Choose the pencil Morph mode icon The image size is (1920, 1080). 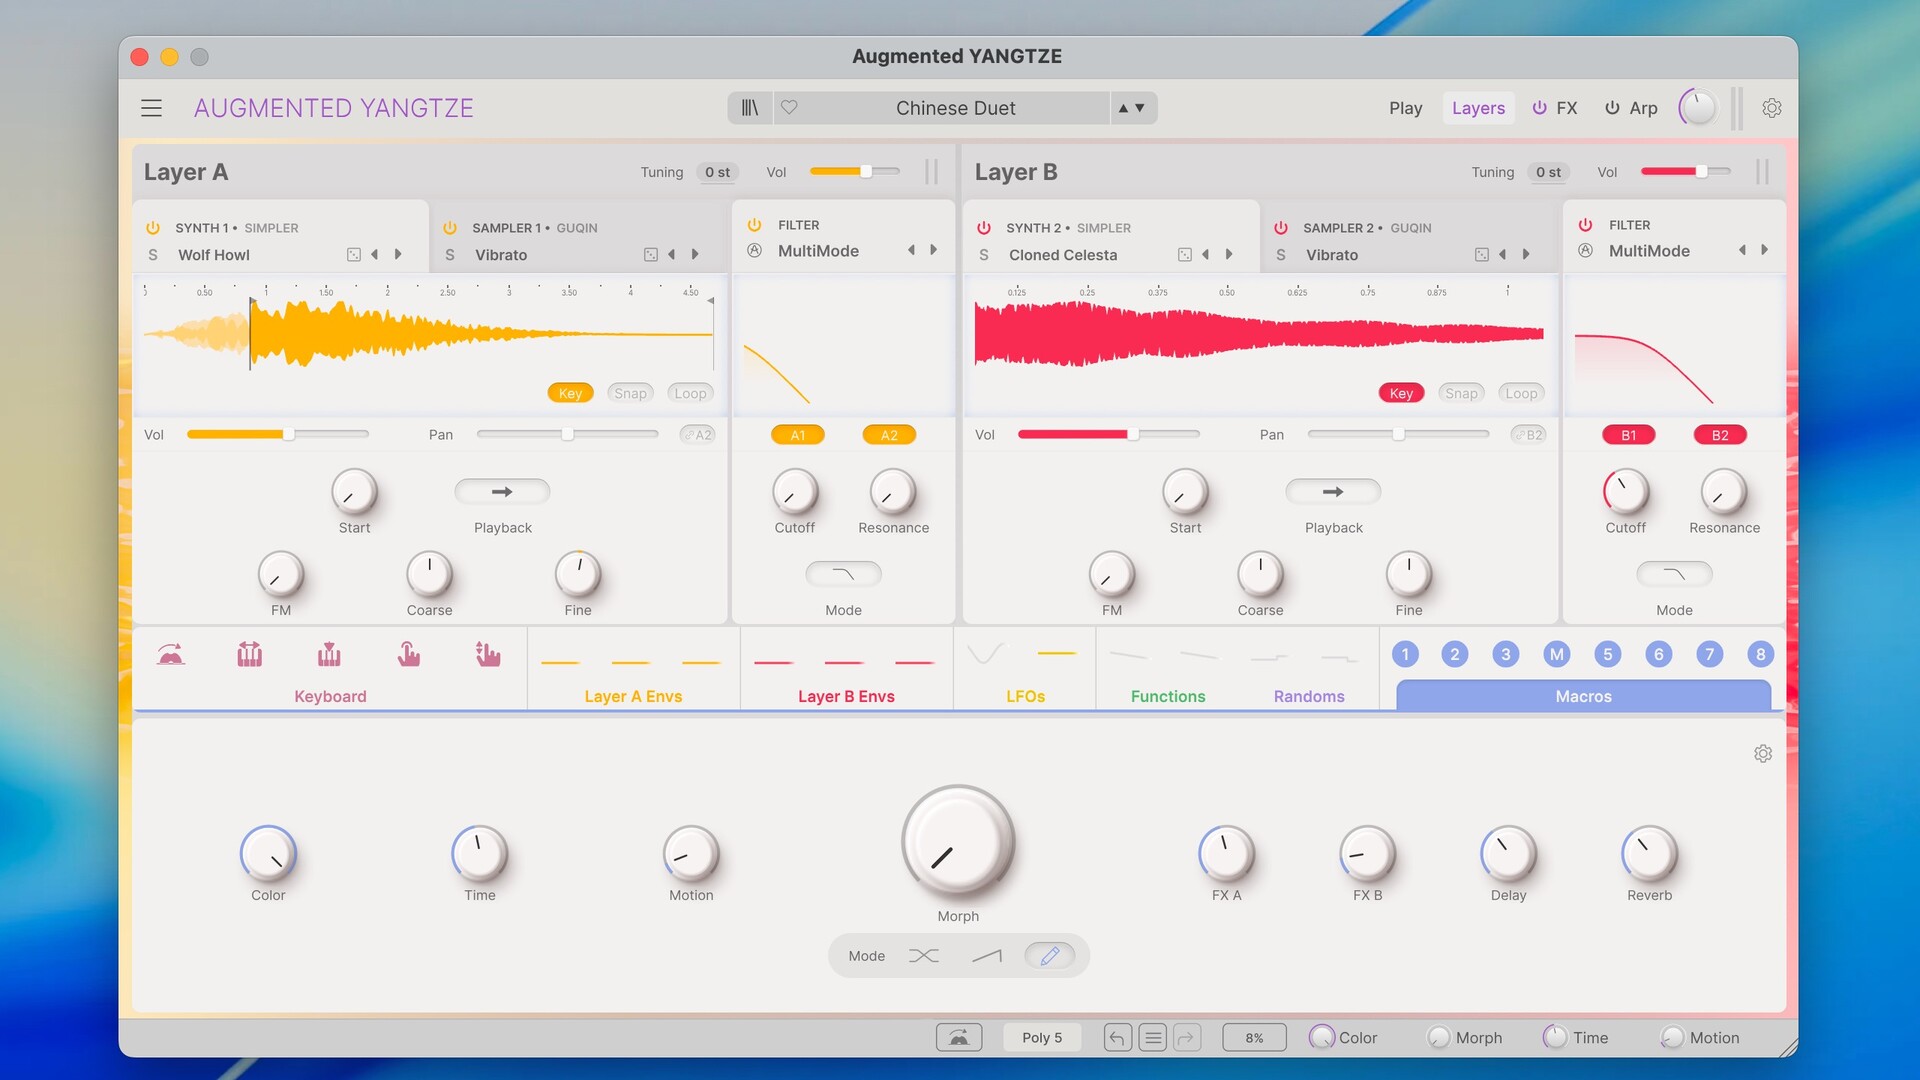(x=1050, y=956)
